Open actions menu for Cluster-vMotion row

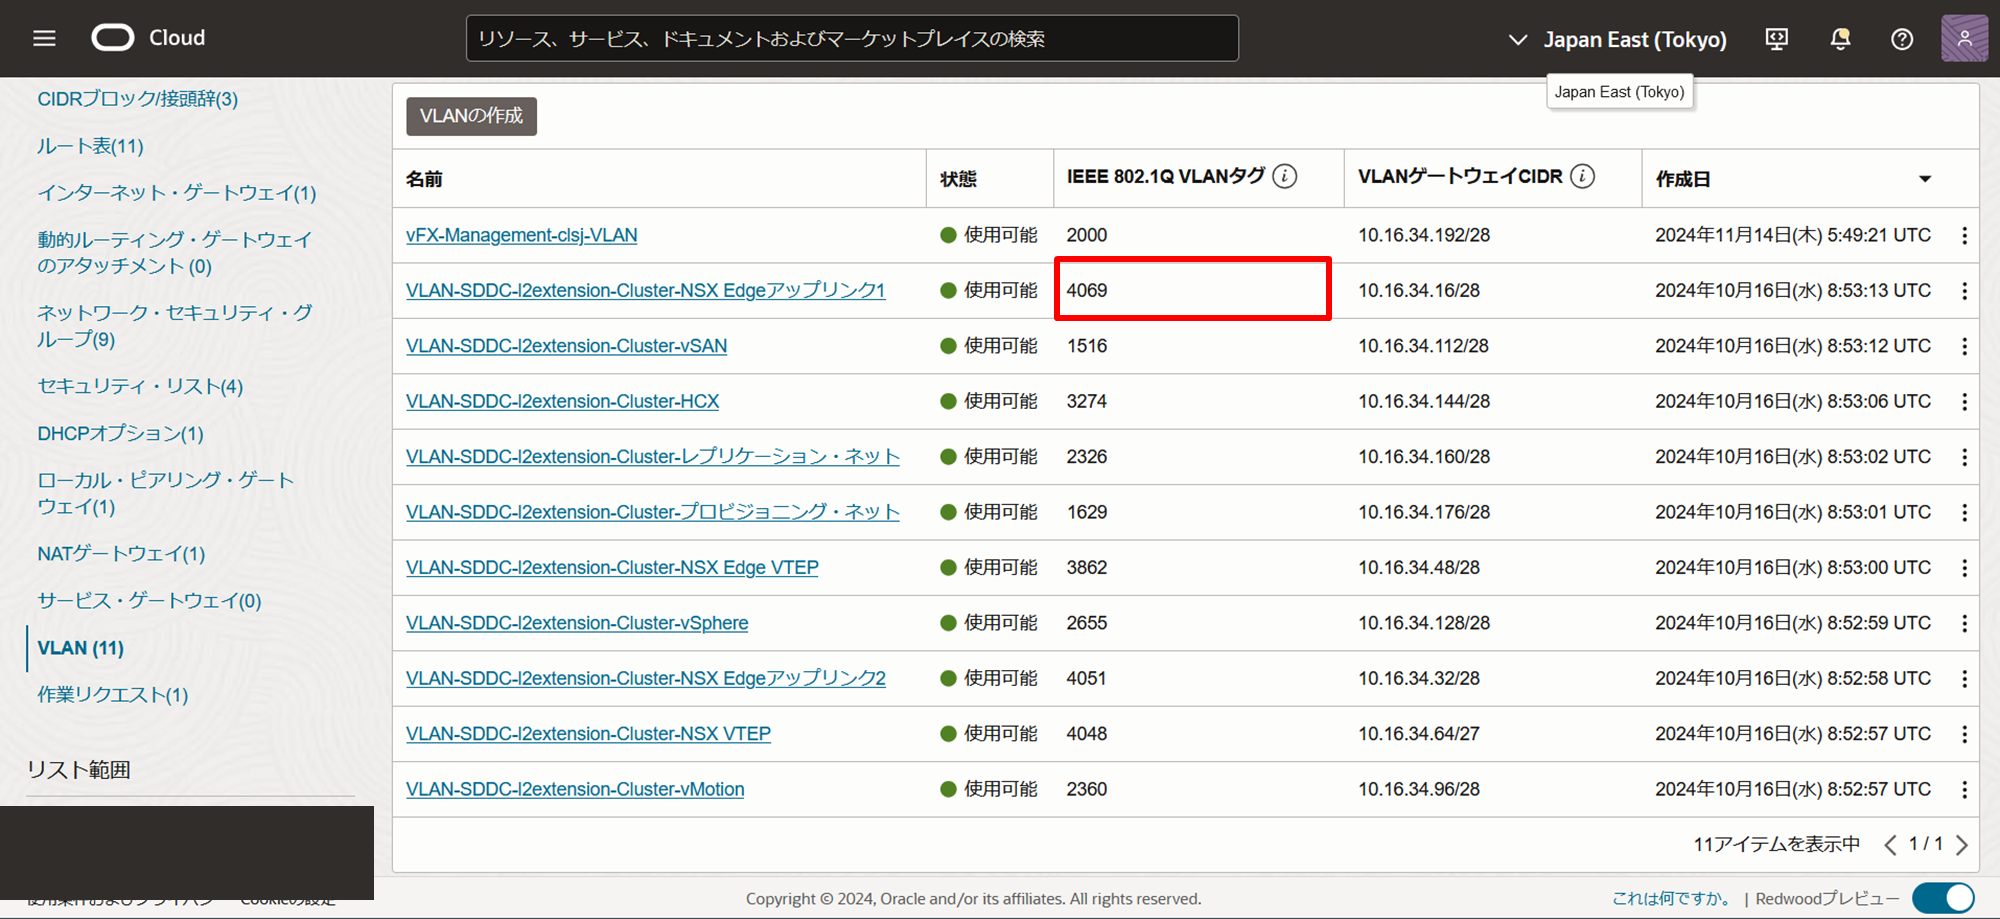1964,789
